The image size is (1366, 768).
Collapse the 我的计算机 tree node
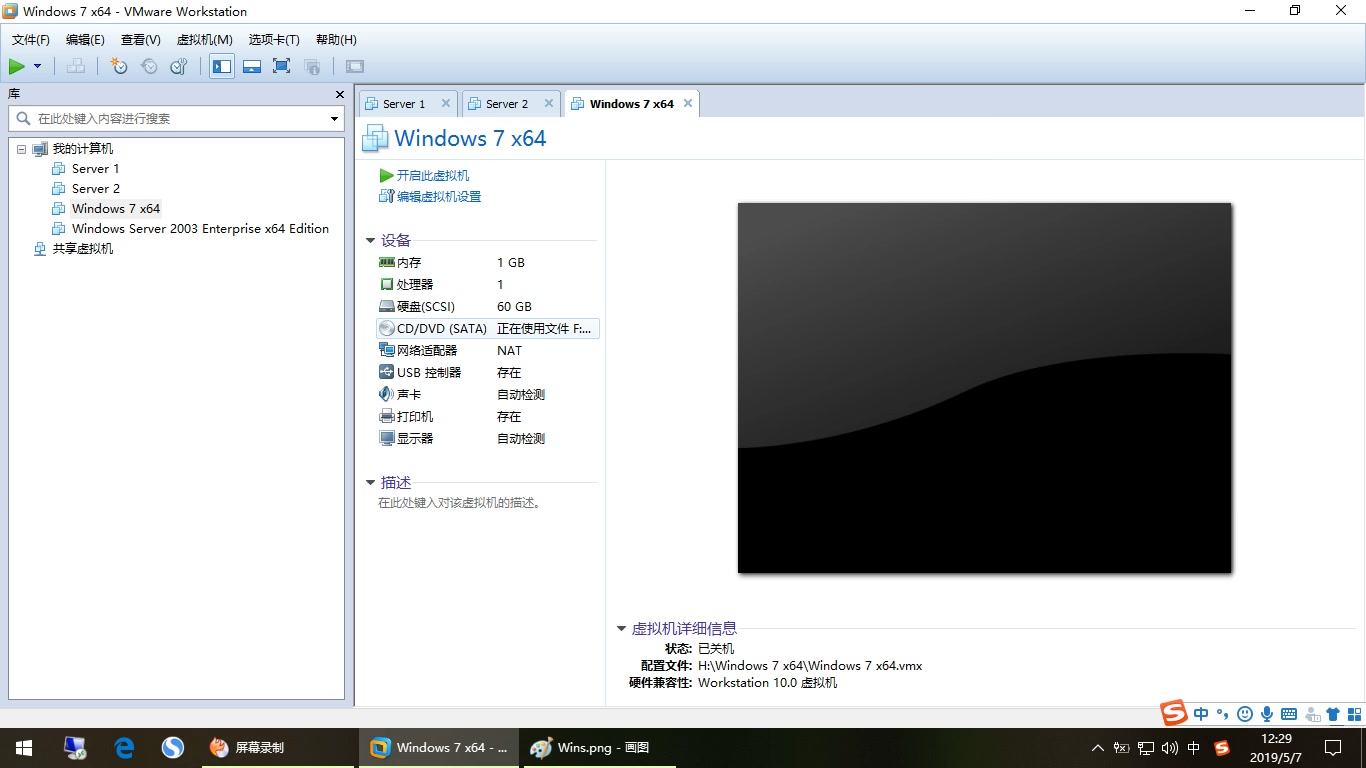(21, 149)
